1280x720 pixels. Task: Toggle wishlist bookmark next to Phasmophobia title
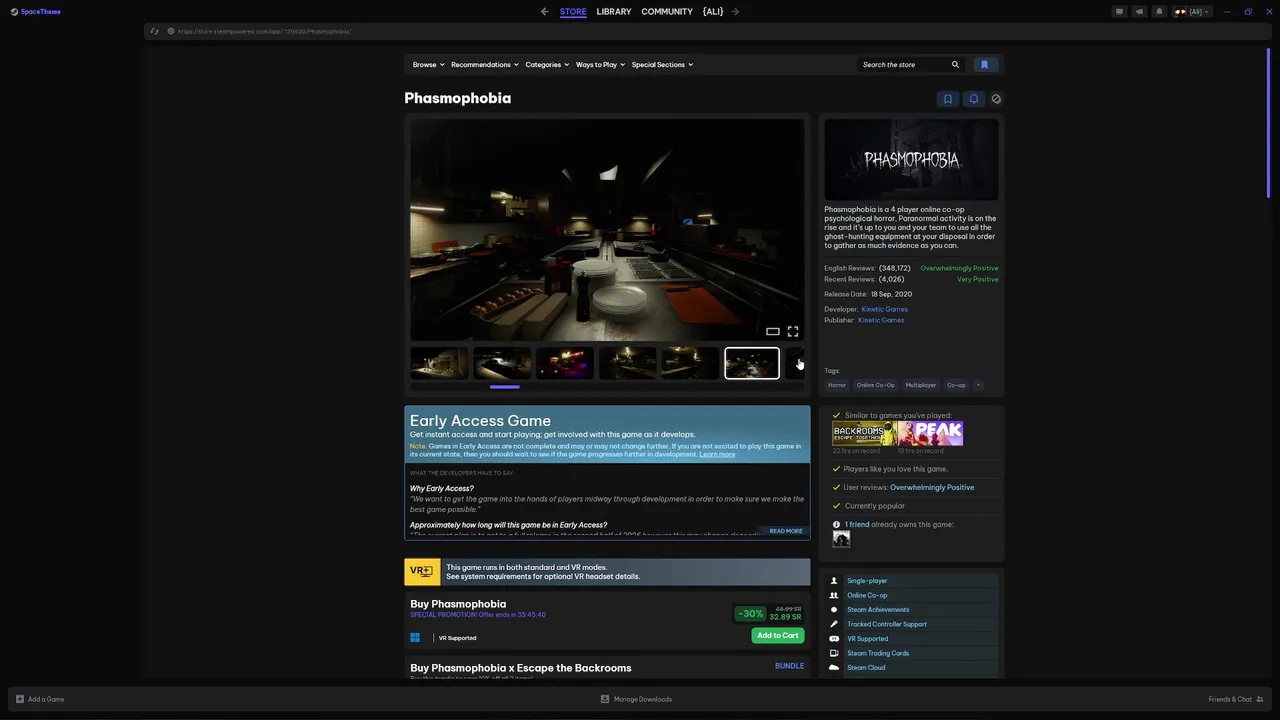coord(948,99)
